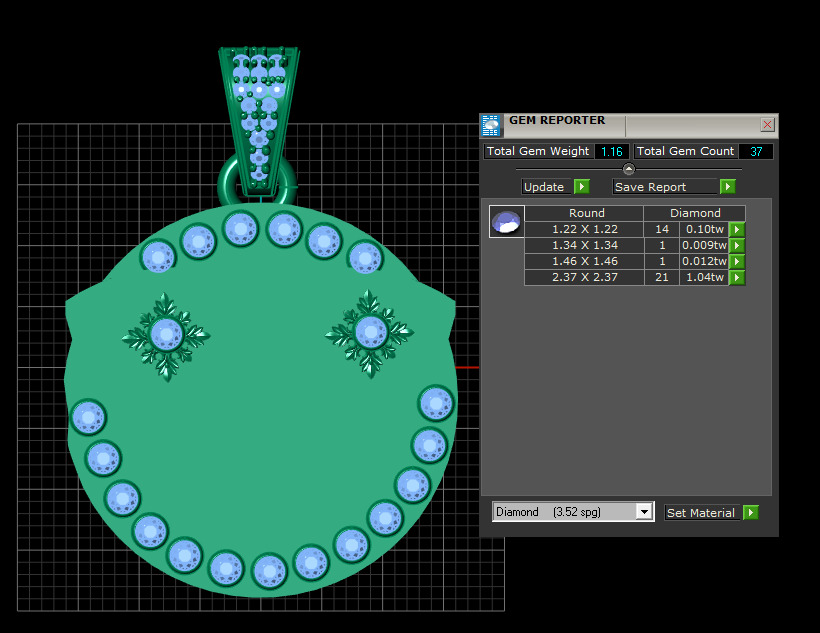The image size is (820, 633).
Task: Open the Diamond (3.52 spg) material dropdown
Action: [x=573, y=512]
